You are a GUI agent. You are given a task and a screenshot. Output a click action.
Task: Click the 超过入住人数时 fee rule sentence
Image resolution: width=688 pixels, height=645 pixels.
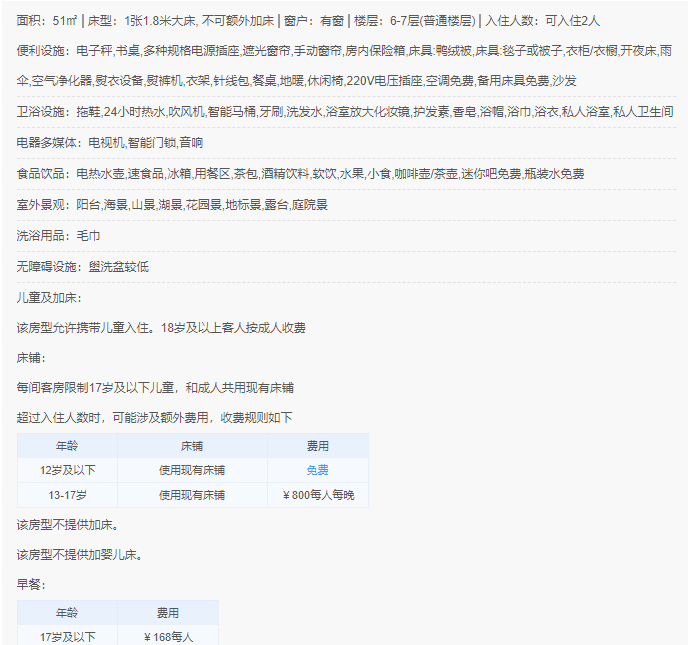tap(154, 418)
